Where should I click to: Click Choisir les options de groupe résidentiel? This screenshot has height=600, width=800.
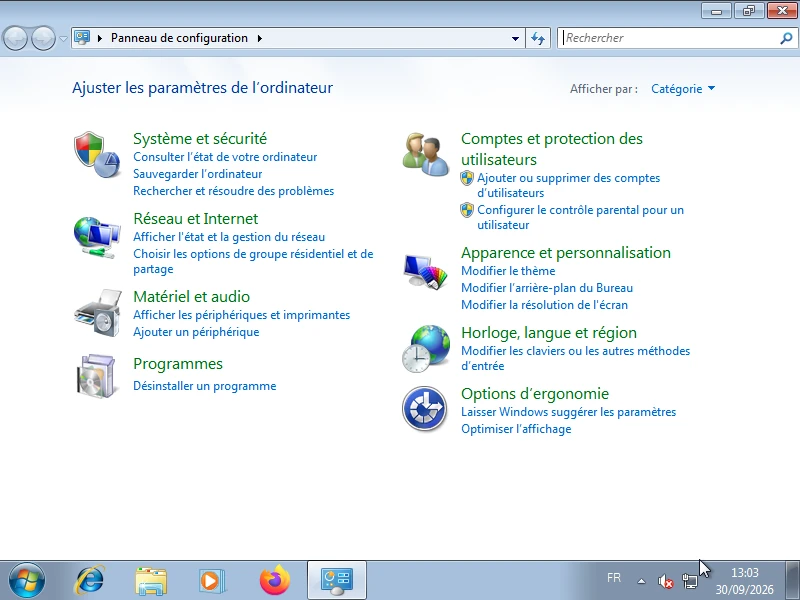point(253,261)
